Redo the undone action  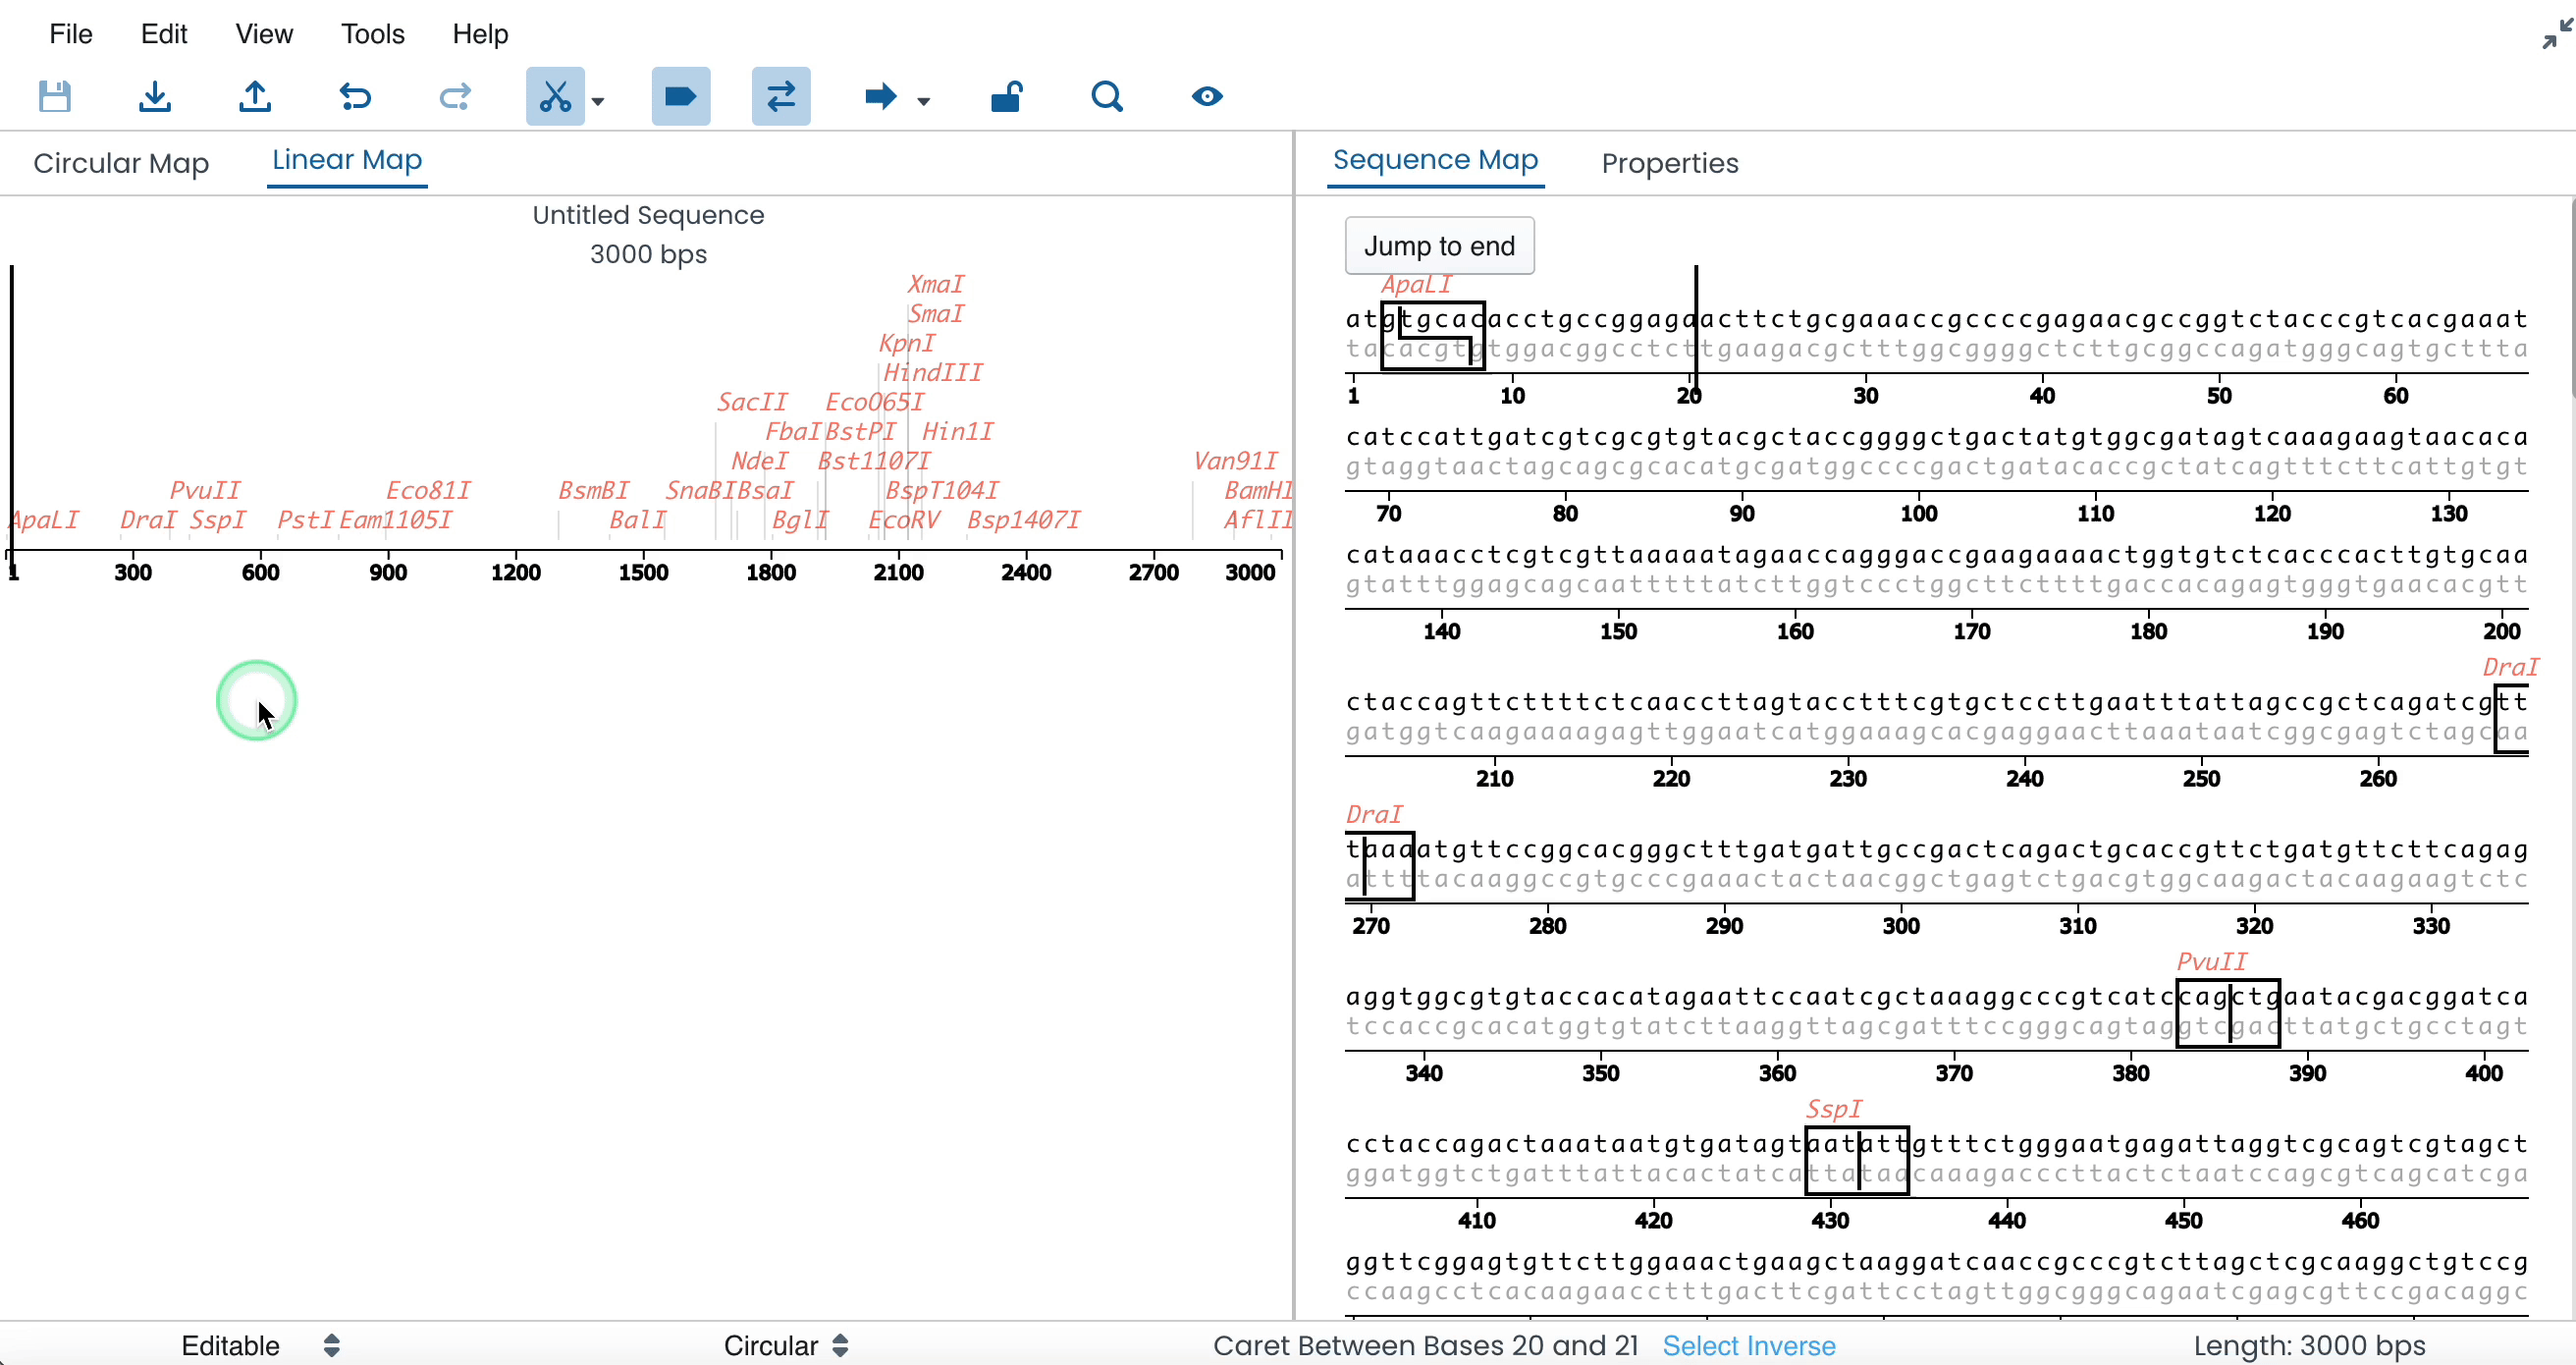(x=454, y=96)
